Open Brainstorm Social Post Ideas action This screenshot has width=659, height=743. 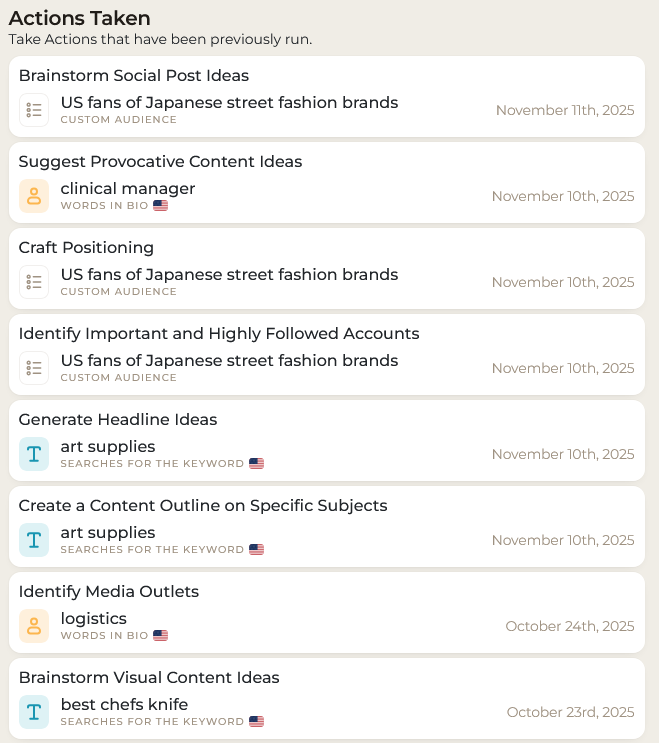click(x=134, y=76)
